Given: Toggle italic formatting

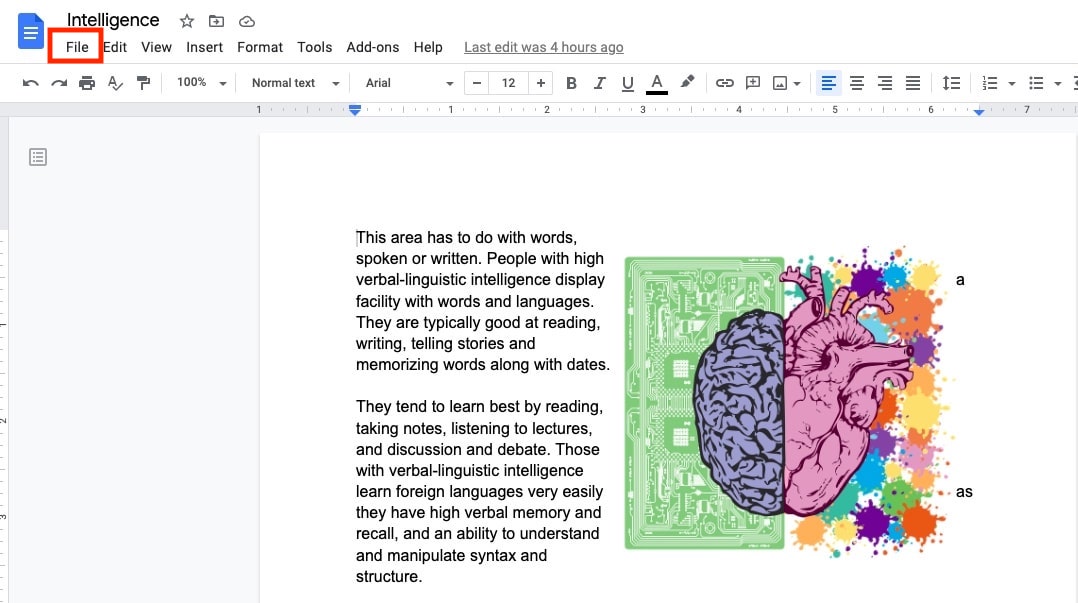Looking at the screenshot, I should tap(599, 83).
